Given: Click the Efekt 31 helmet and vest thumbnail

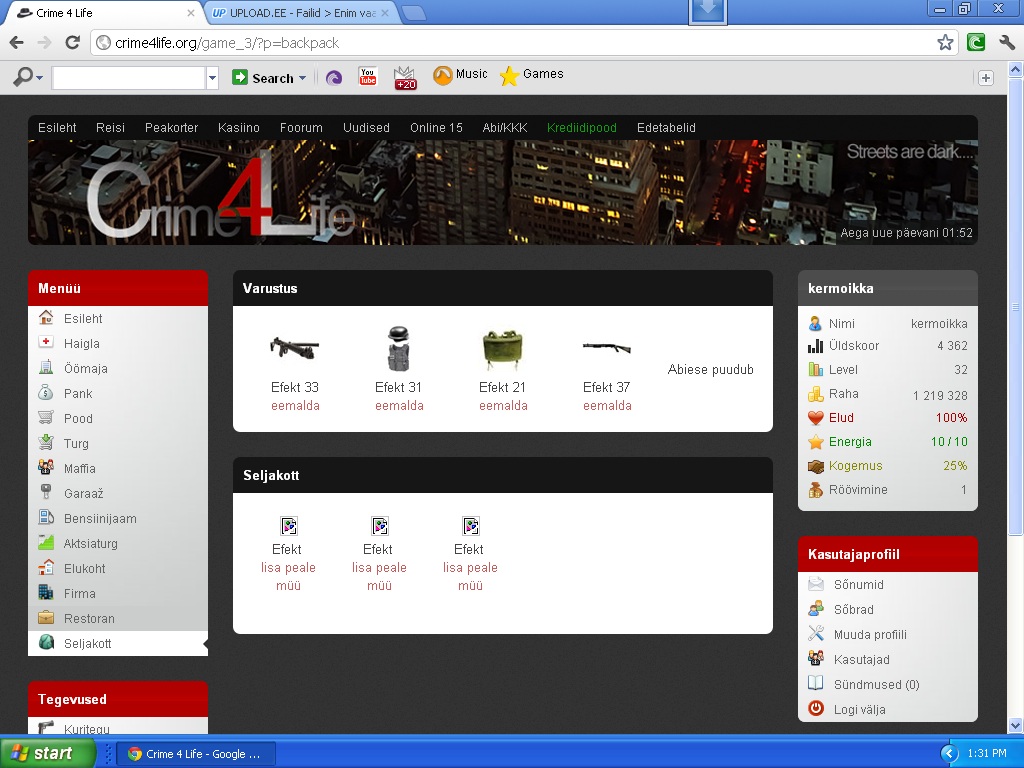Looking at the screenshot, I should (398, 349).
